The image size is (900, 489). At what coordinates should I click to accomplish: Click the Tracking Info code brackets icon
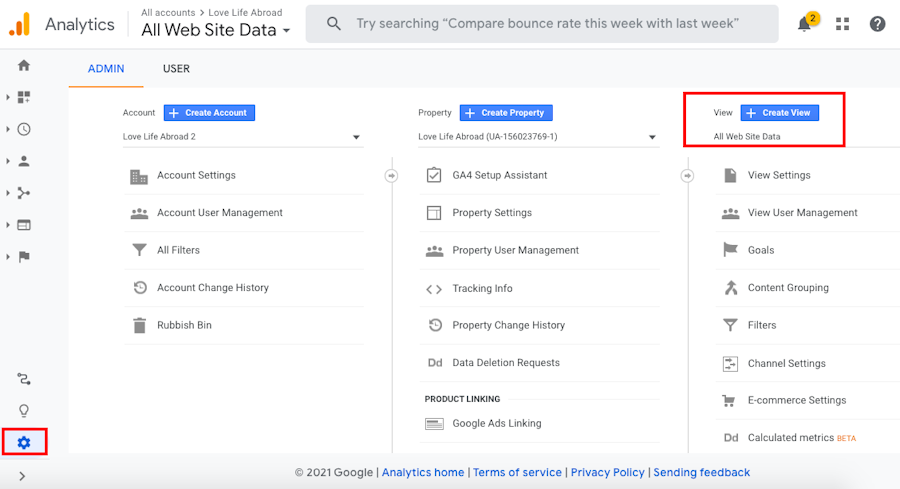pyautogui.click(x=434, y=289)
